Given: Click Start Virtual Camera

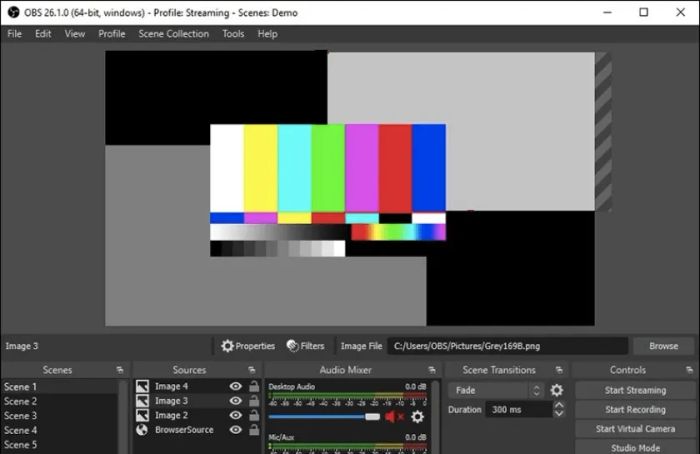Looking at the screenshot, I should 635,429.
